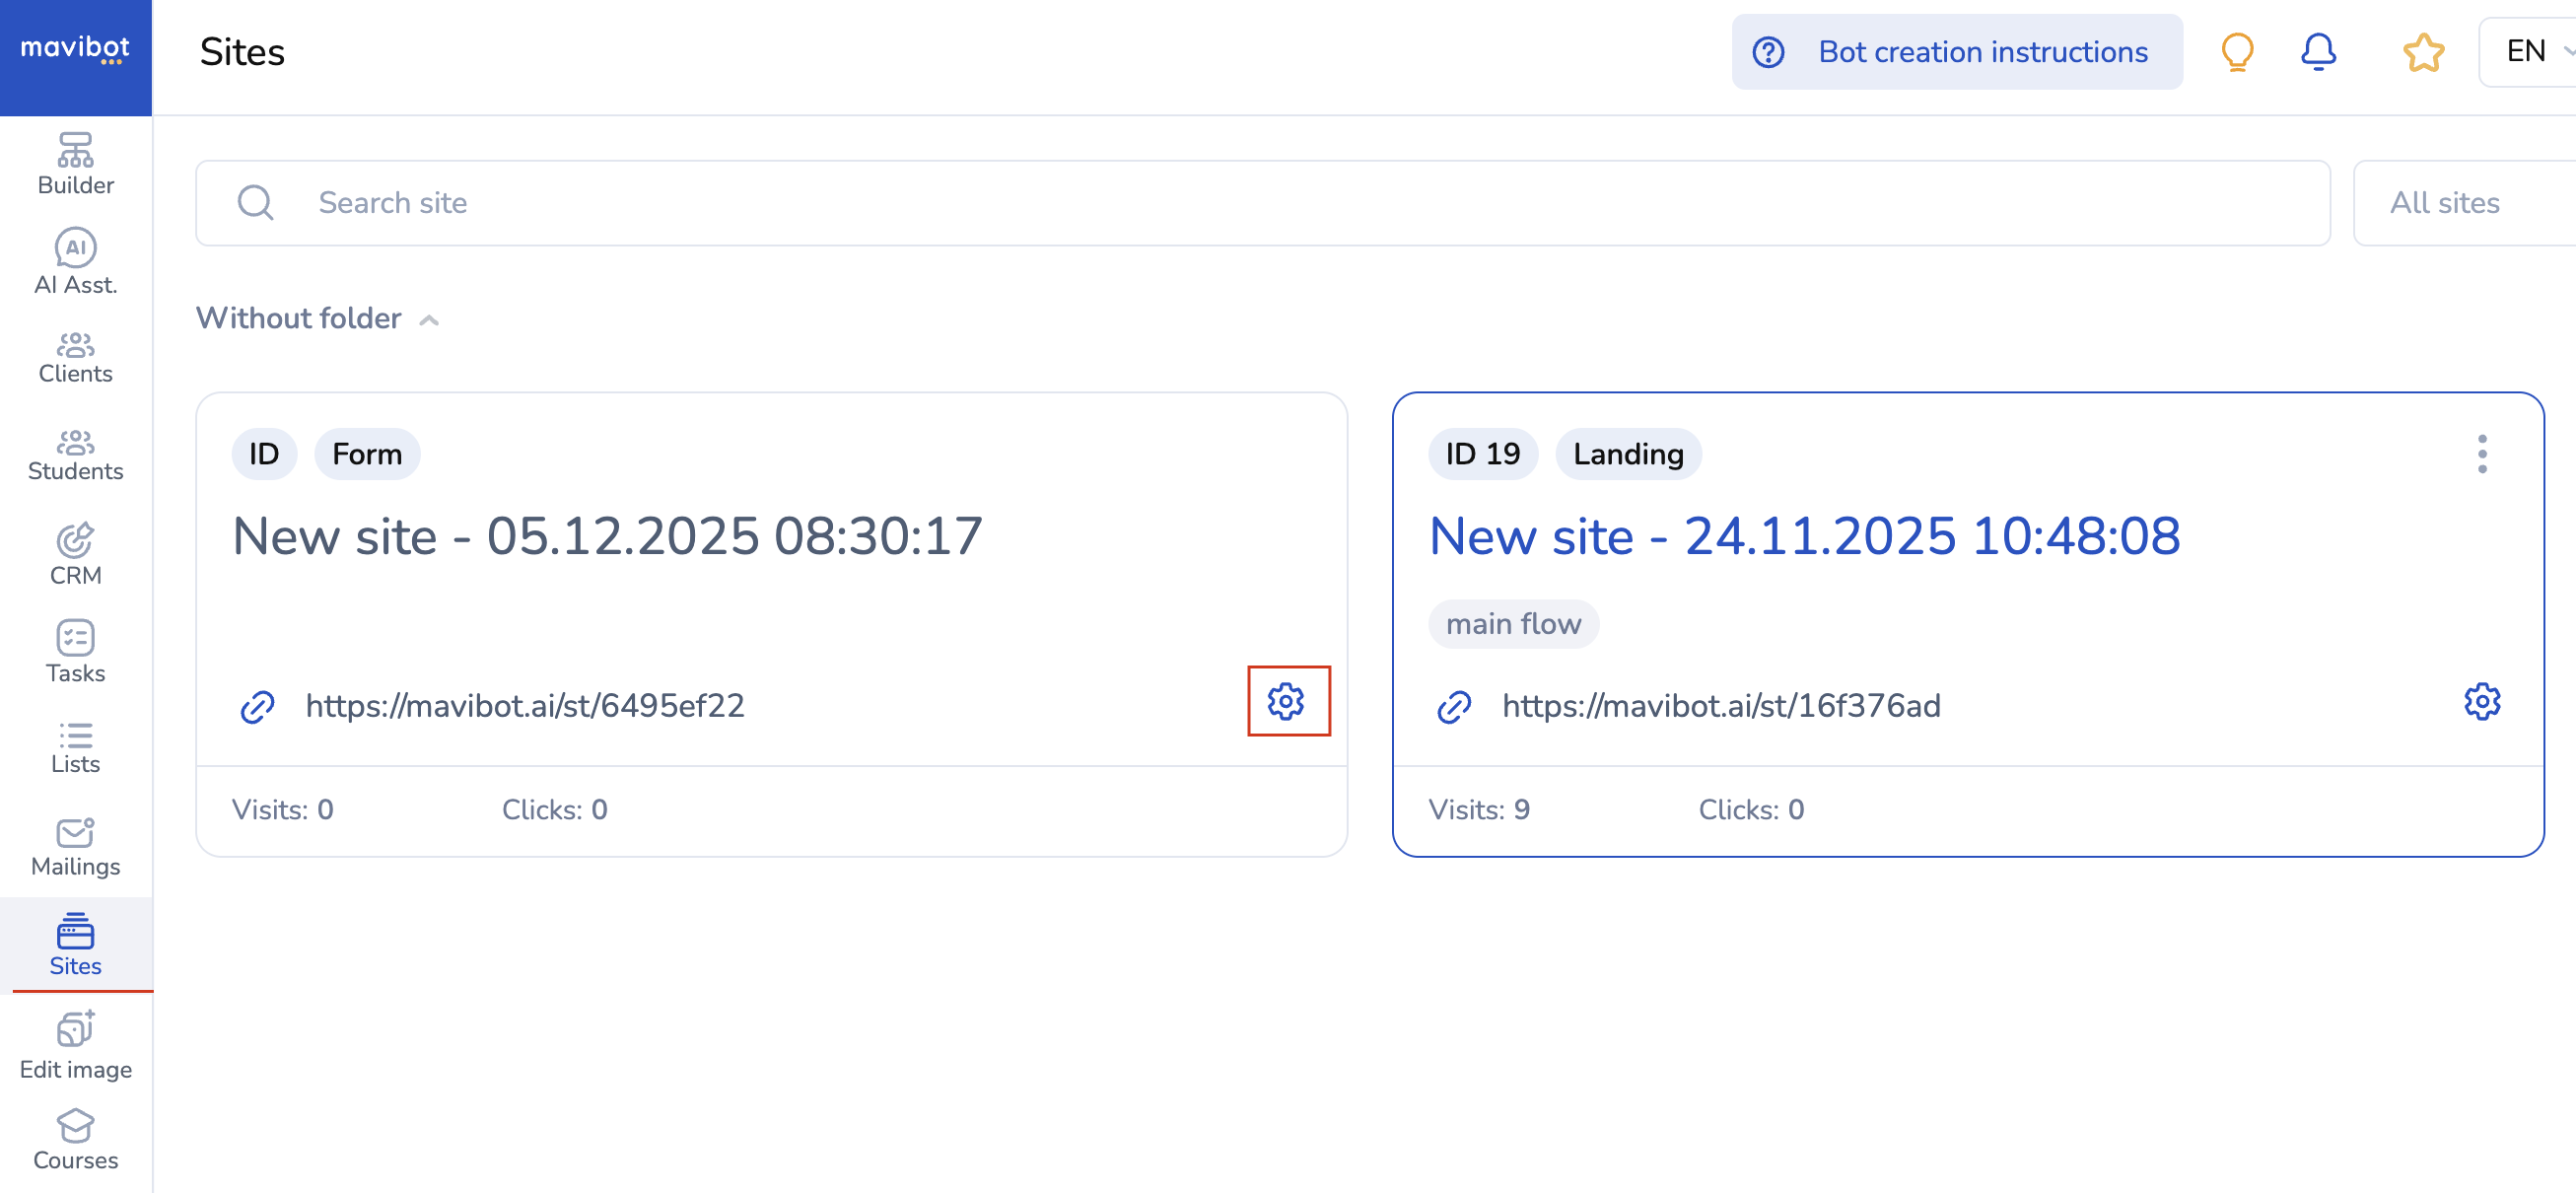Click the mavibot logo
2576x1193 pixels.
75,49
